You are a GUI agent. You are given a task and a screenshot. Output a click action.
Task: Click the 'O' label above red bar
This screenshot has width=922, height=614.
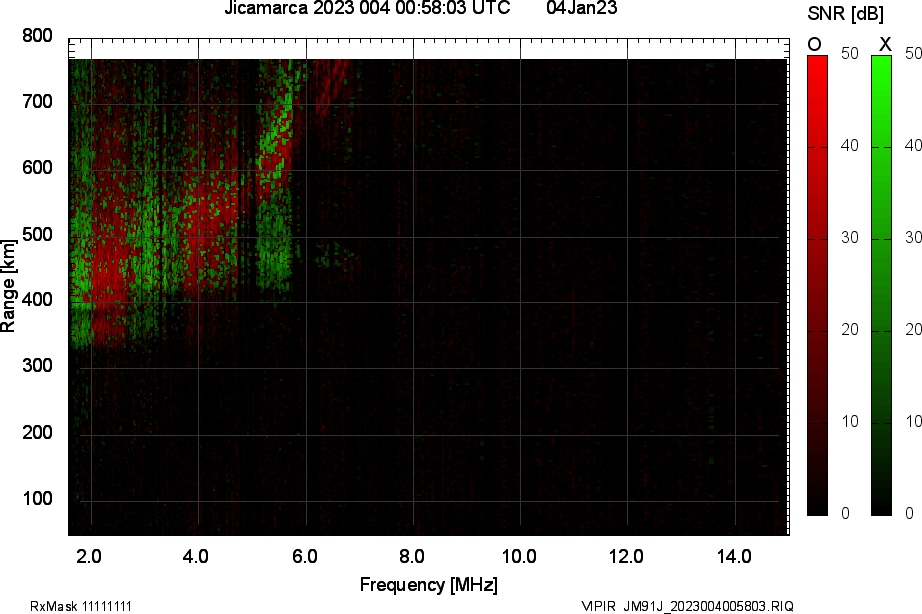[814, 44]
